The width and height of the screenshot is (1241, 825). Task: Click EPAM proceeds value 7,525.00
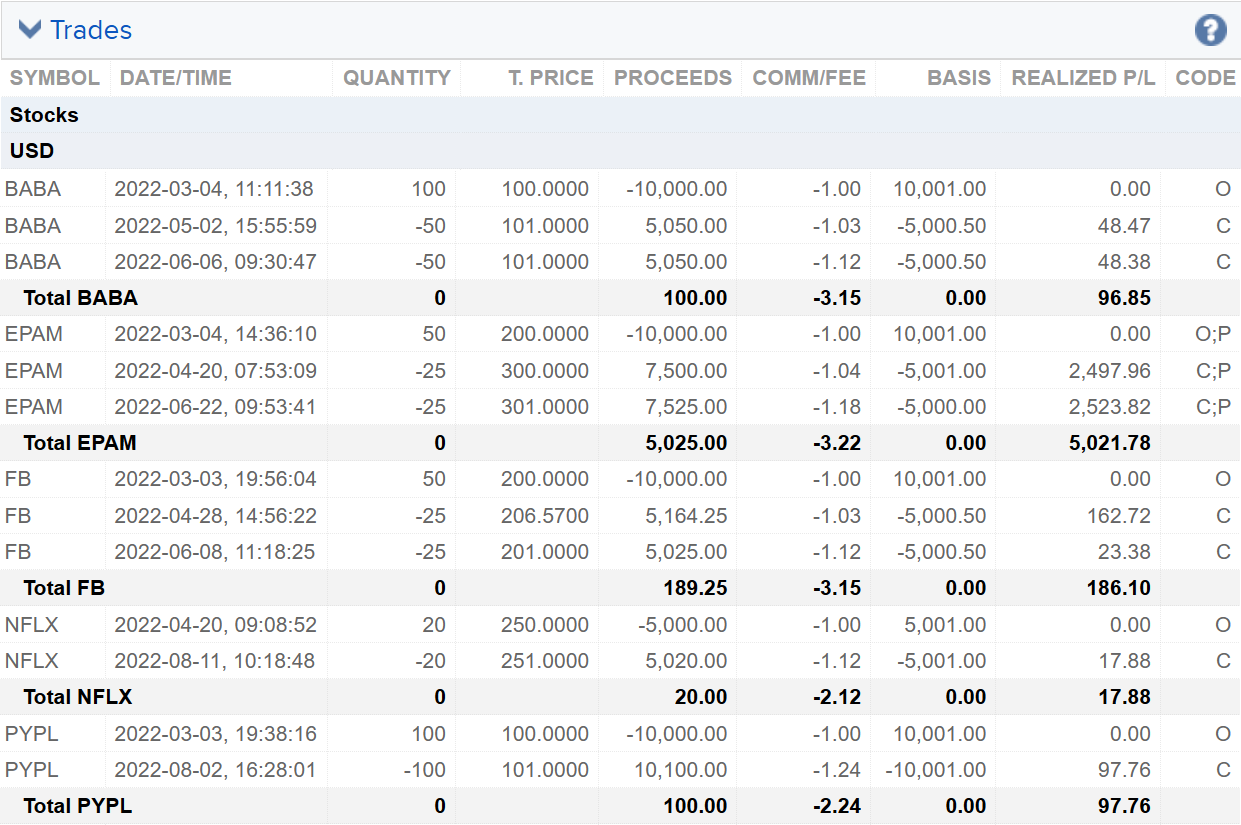(x=687, y=407)
